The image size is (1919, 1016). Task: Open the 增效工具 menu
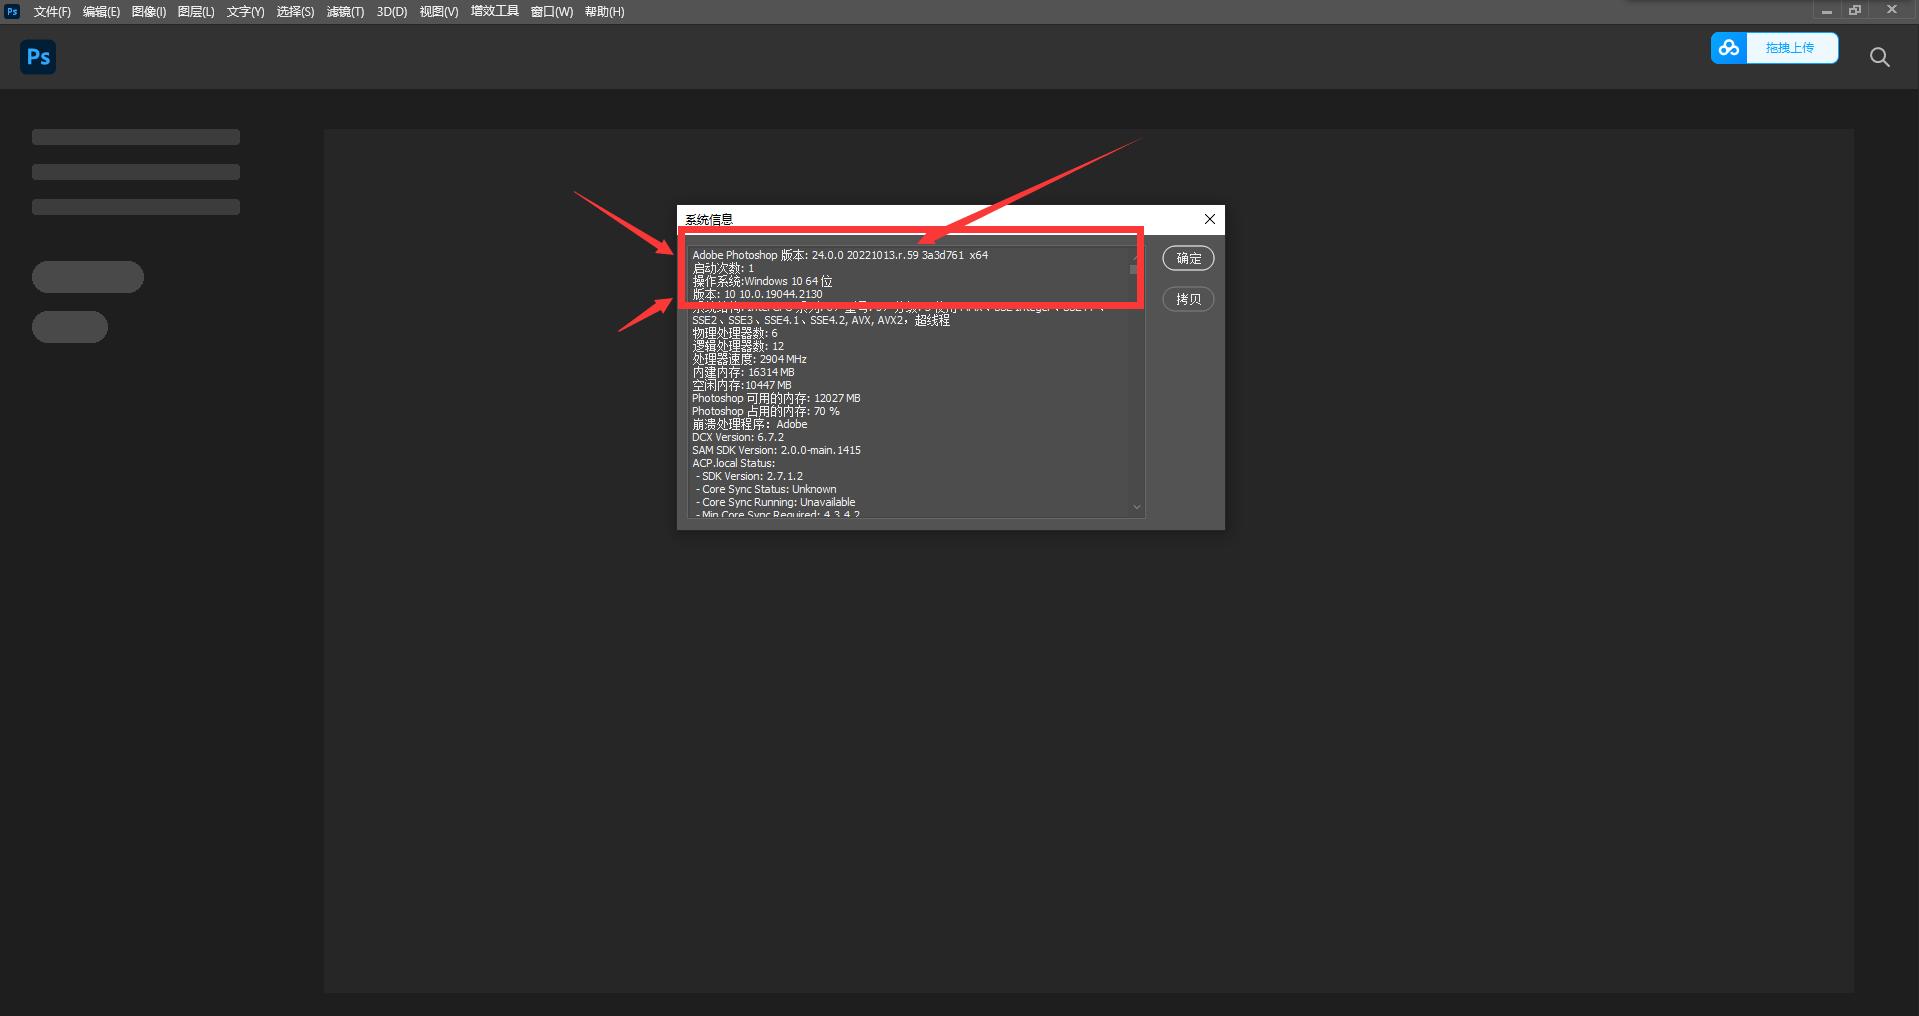coord(495,12)
